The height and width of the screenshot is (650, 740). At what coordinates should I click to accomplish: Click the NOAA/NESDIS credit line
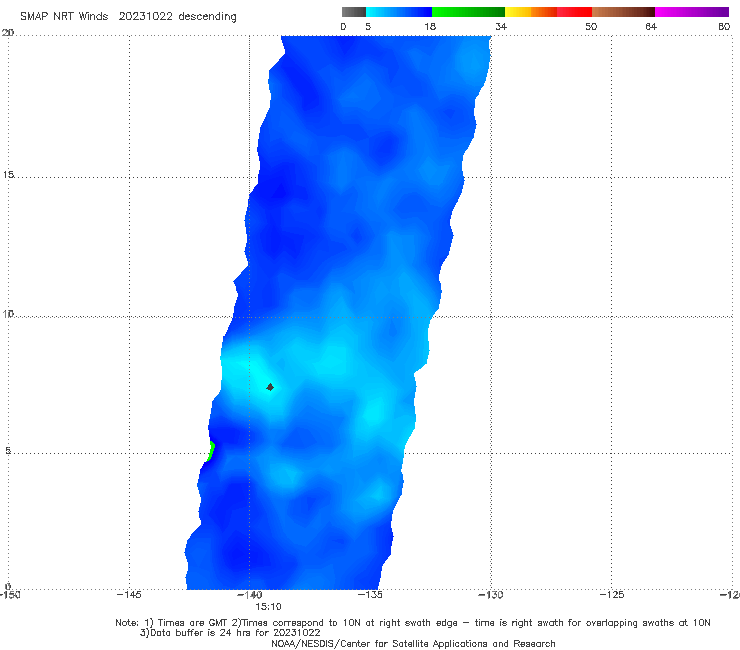(x=413, y=643)
